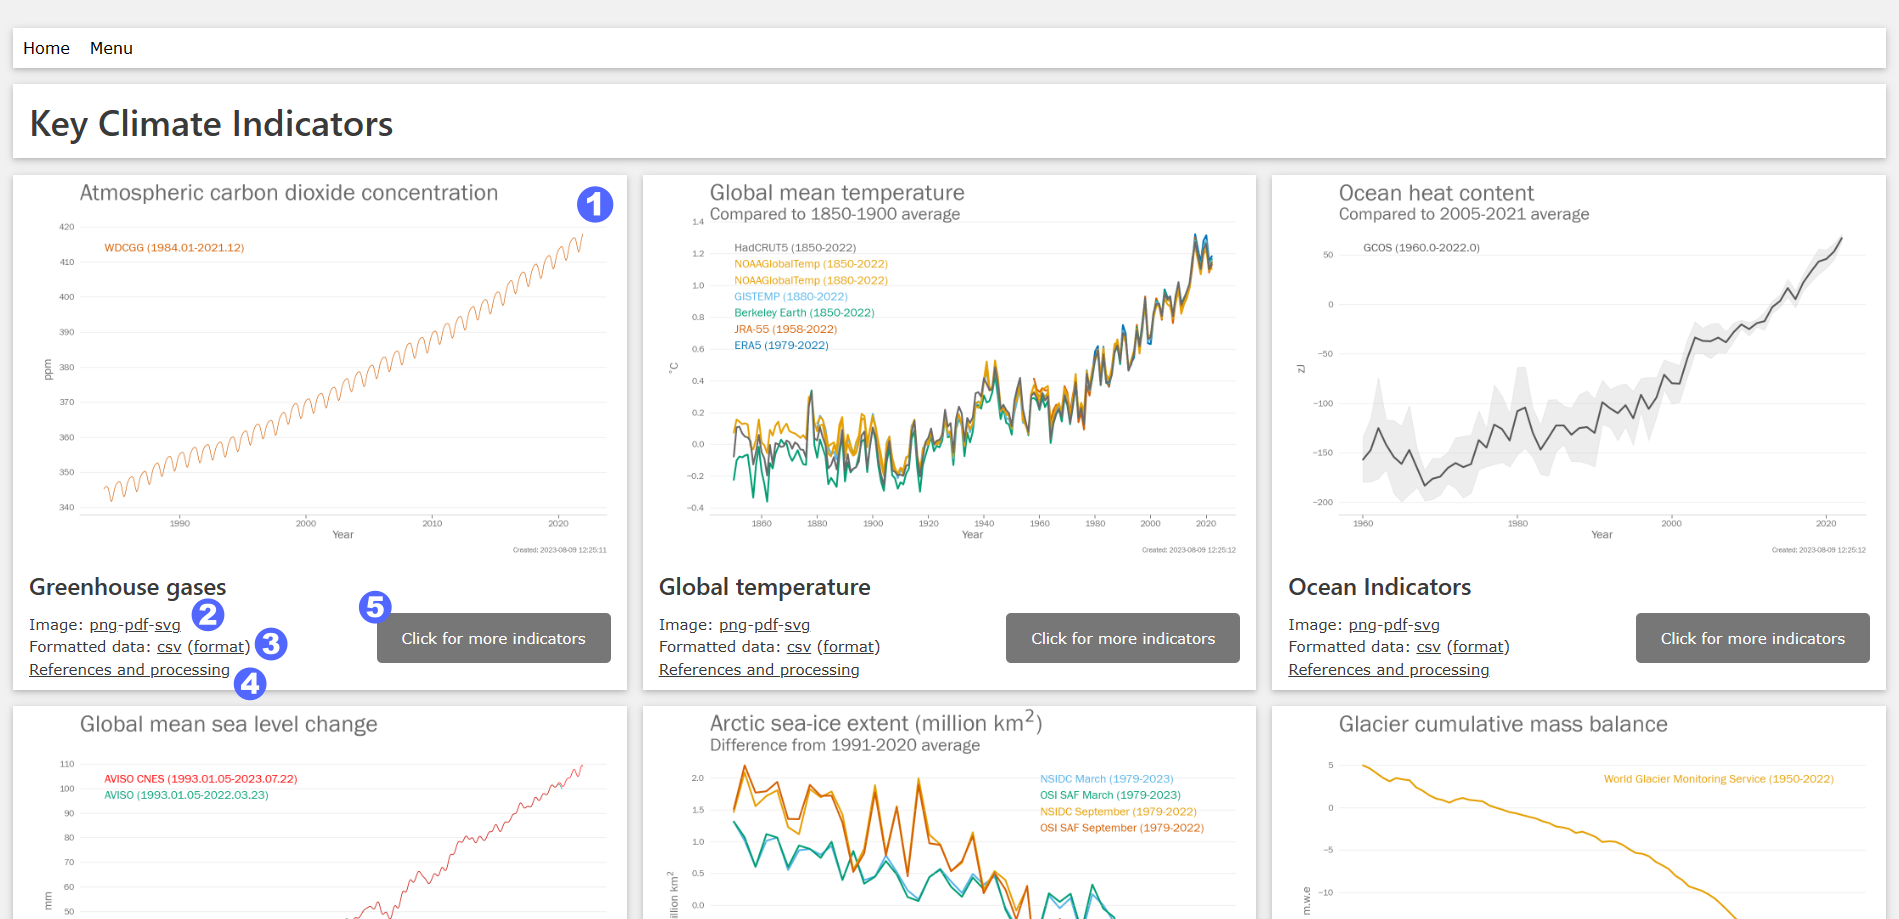Open the Ocean Indicators format link
This screenshot has width=1899, height=919.
(1478, 647)
